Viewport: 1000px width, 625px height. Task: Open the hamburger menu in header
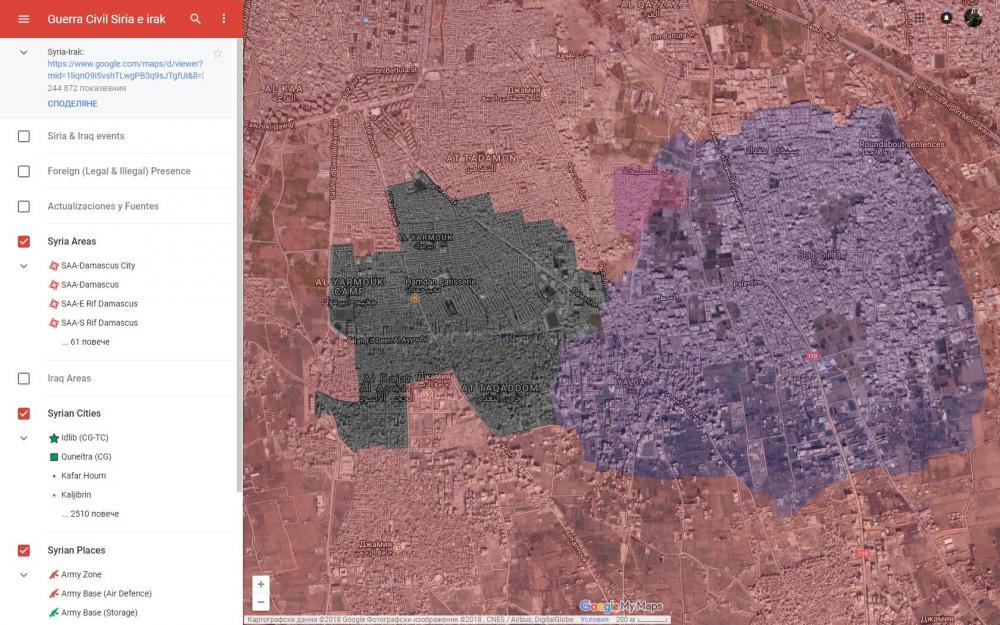pos(24,19)
